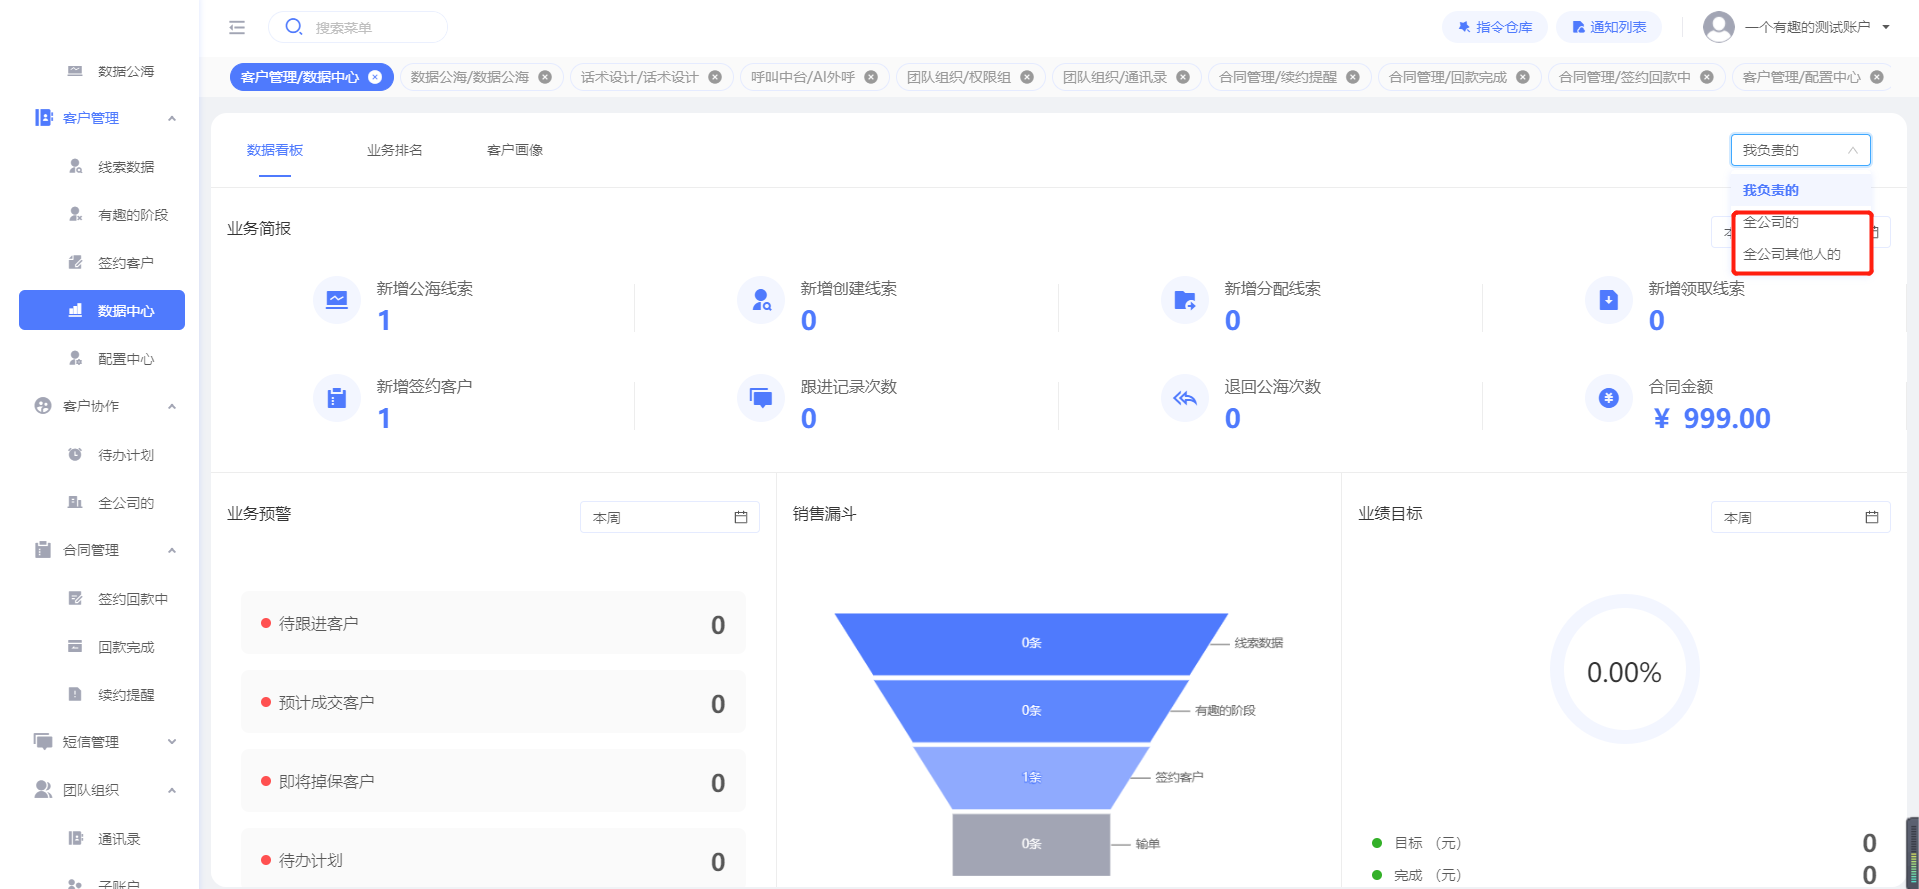
Task: Collapse the 客户管理 sidebar group
Action: [x=172, y=118]
